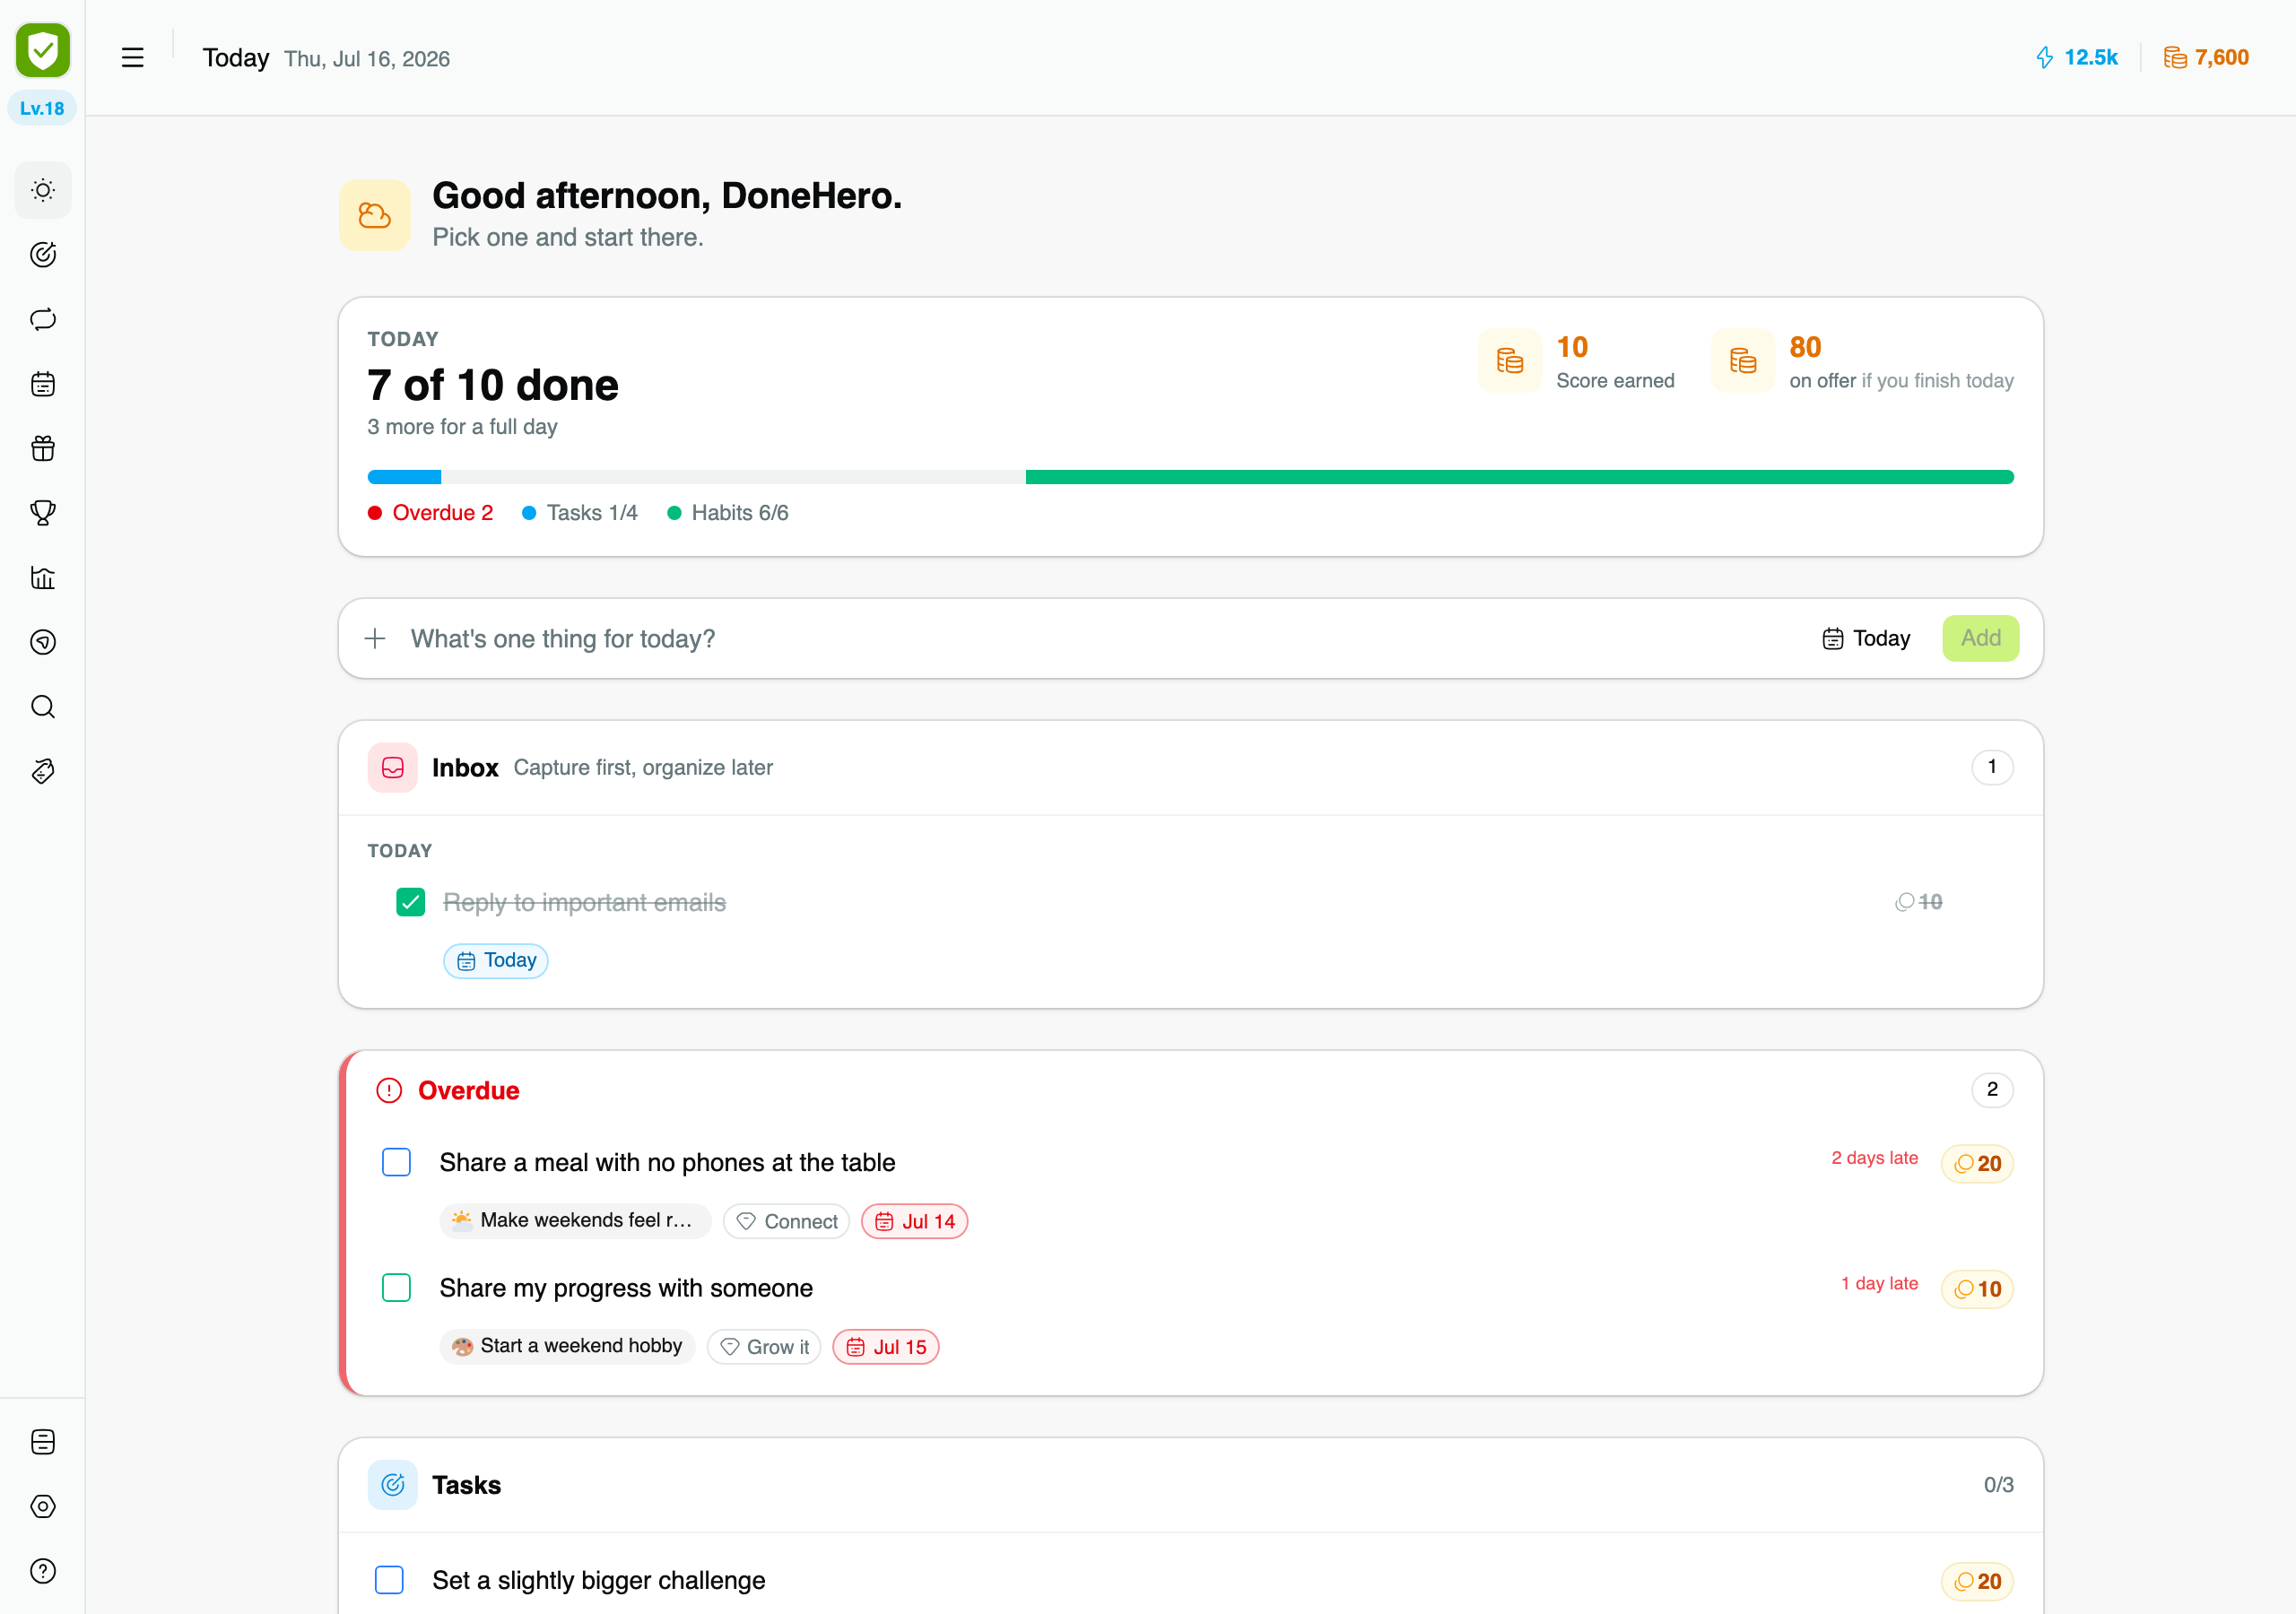This screenshot has height=1614, width=2296.
Task: Open the Today date picker in quick add
Action: pos(1866,638)
